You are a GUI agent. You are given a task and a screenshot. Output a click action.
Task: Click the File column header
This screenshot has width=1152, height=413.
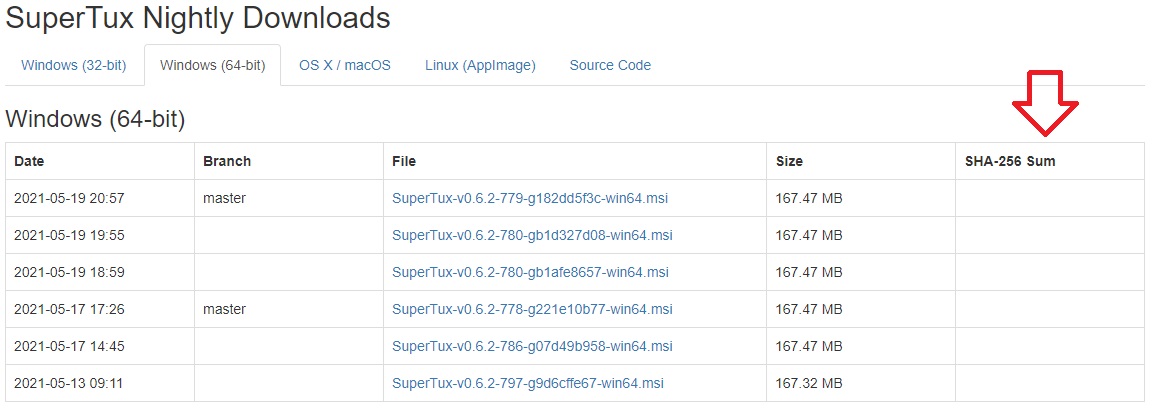[x=404, y=161]
